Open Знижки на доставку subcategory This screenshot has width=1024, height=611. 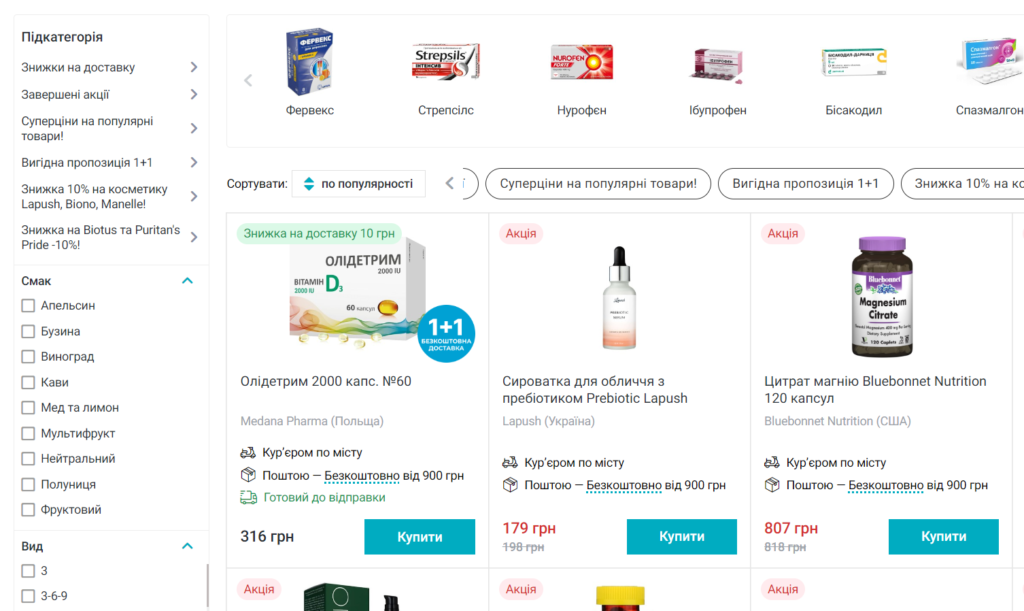tap(110, 68)
